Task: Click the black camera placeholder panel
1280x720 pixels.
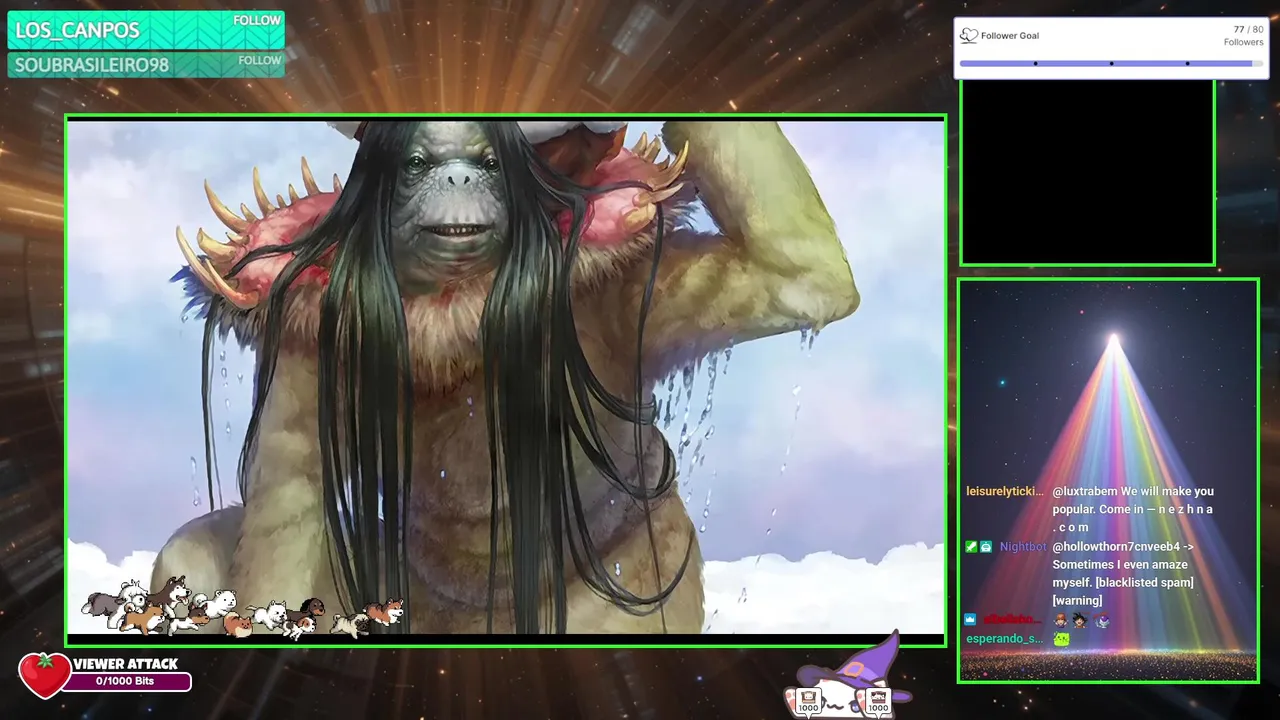Action: pos(1088,173)
